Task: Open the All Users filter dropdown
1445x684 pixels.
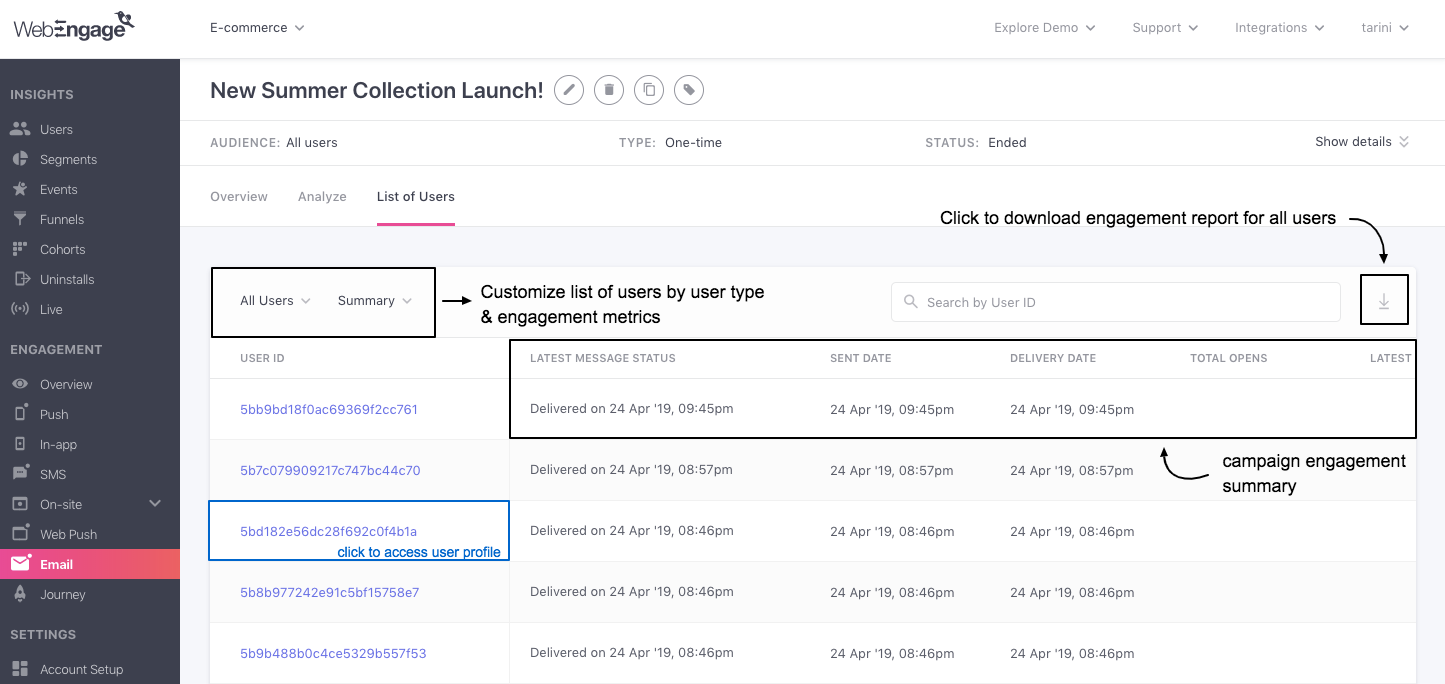Action: click(275, 300)
